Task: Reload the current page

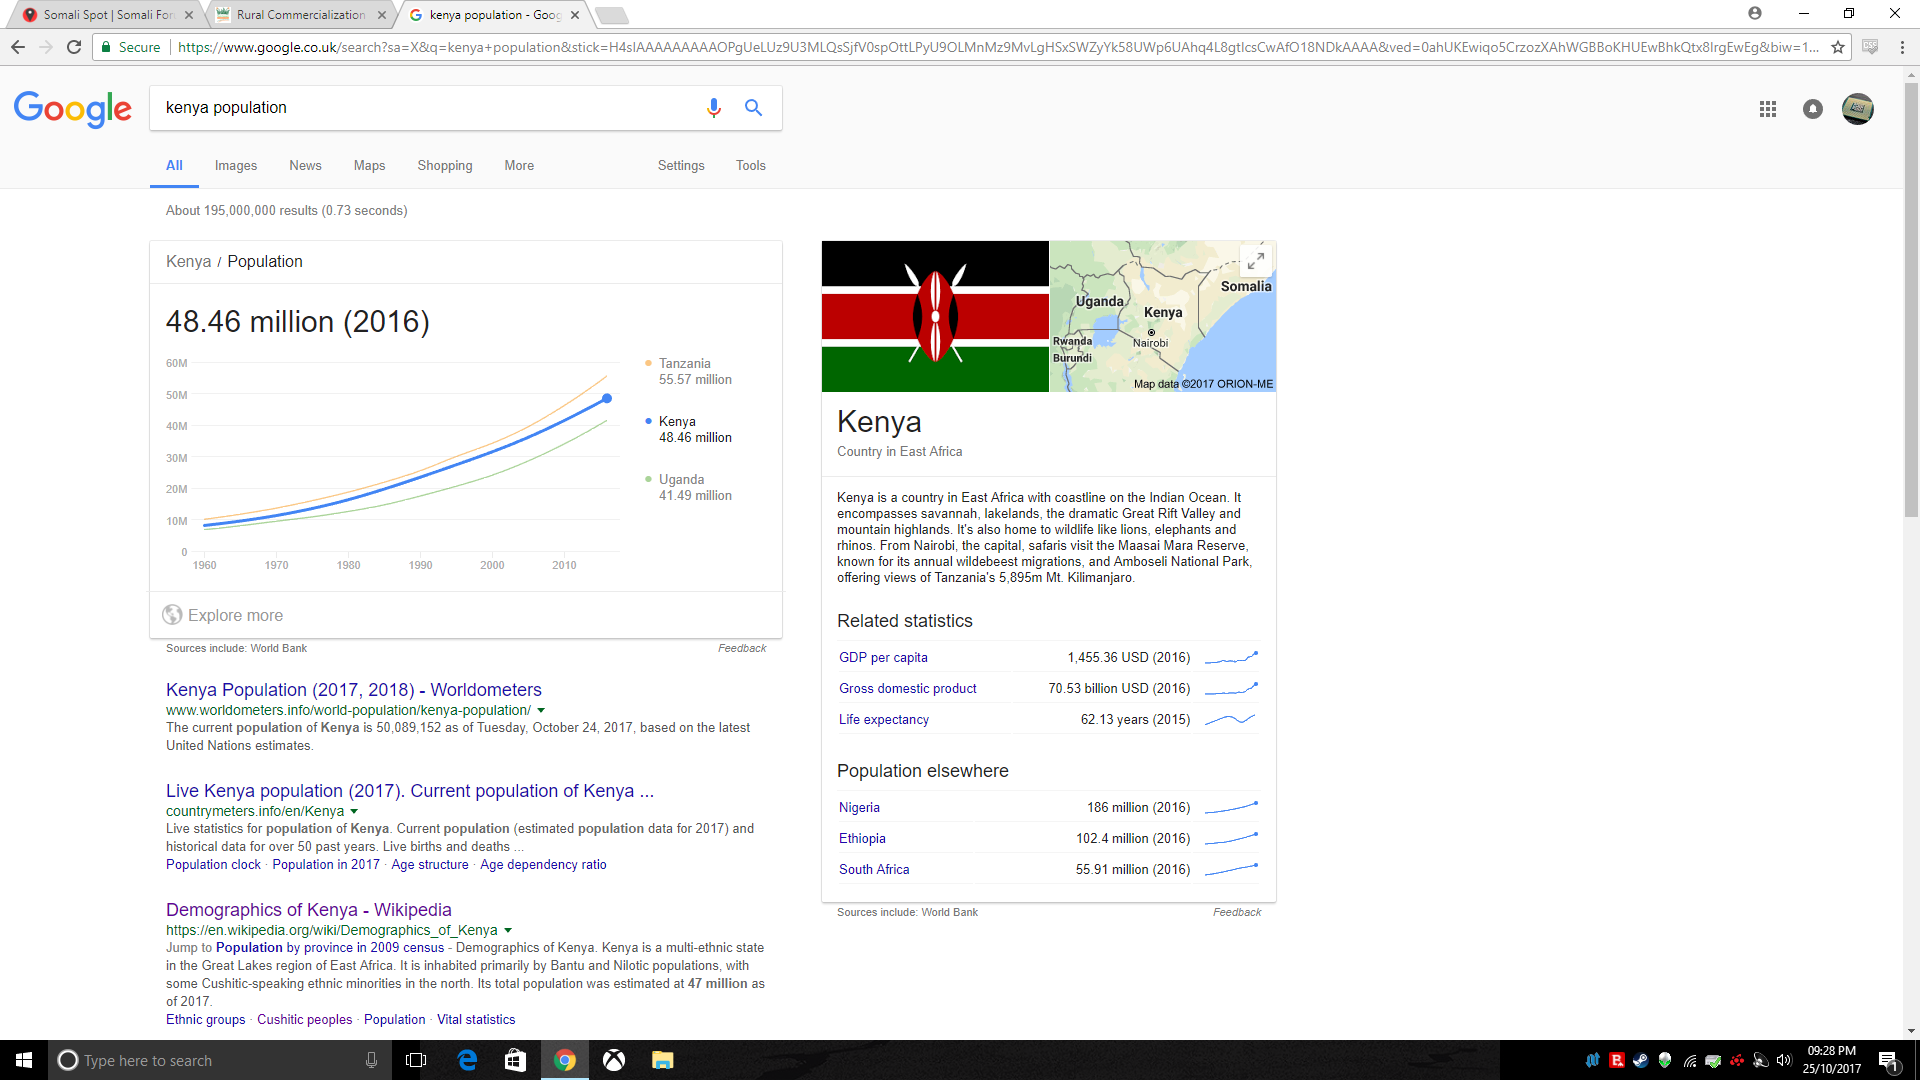Action: pos(74,47)
